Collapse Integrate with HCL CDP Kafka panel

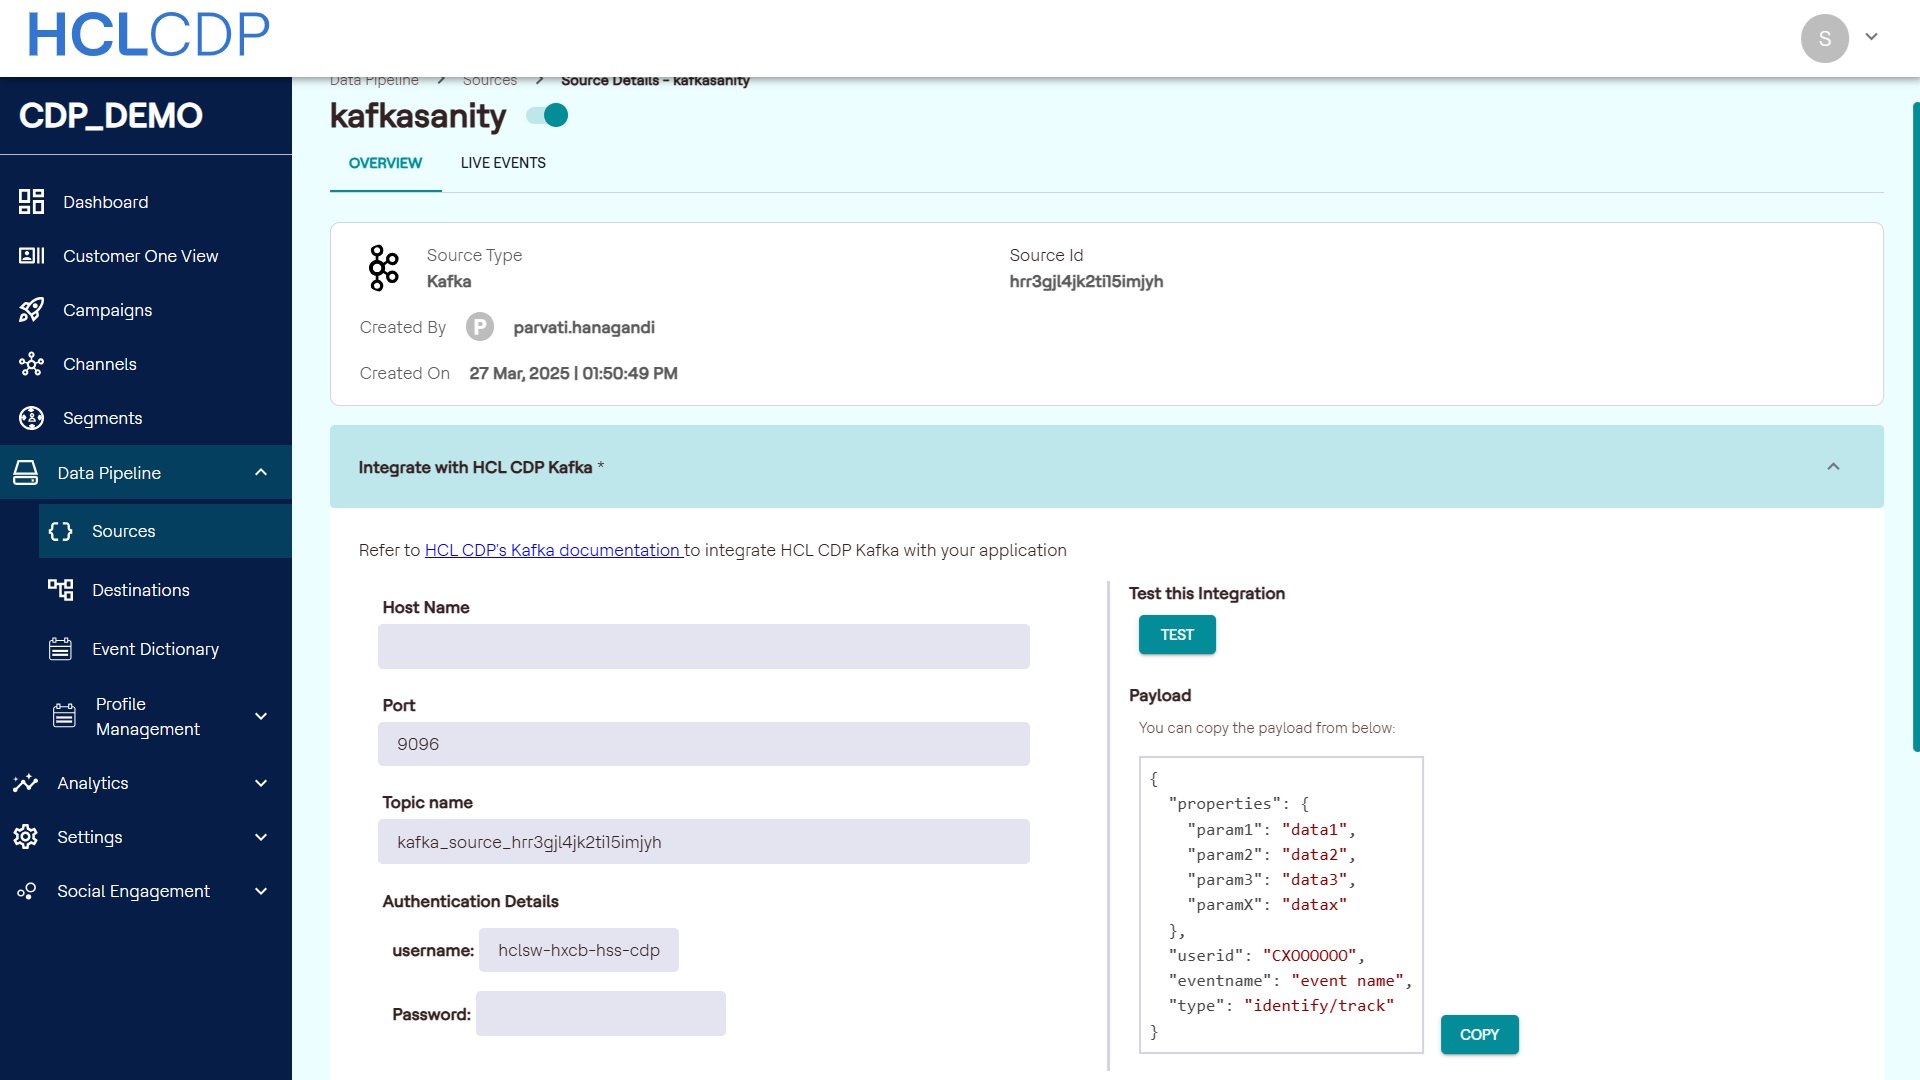[1833, 467]
